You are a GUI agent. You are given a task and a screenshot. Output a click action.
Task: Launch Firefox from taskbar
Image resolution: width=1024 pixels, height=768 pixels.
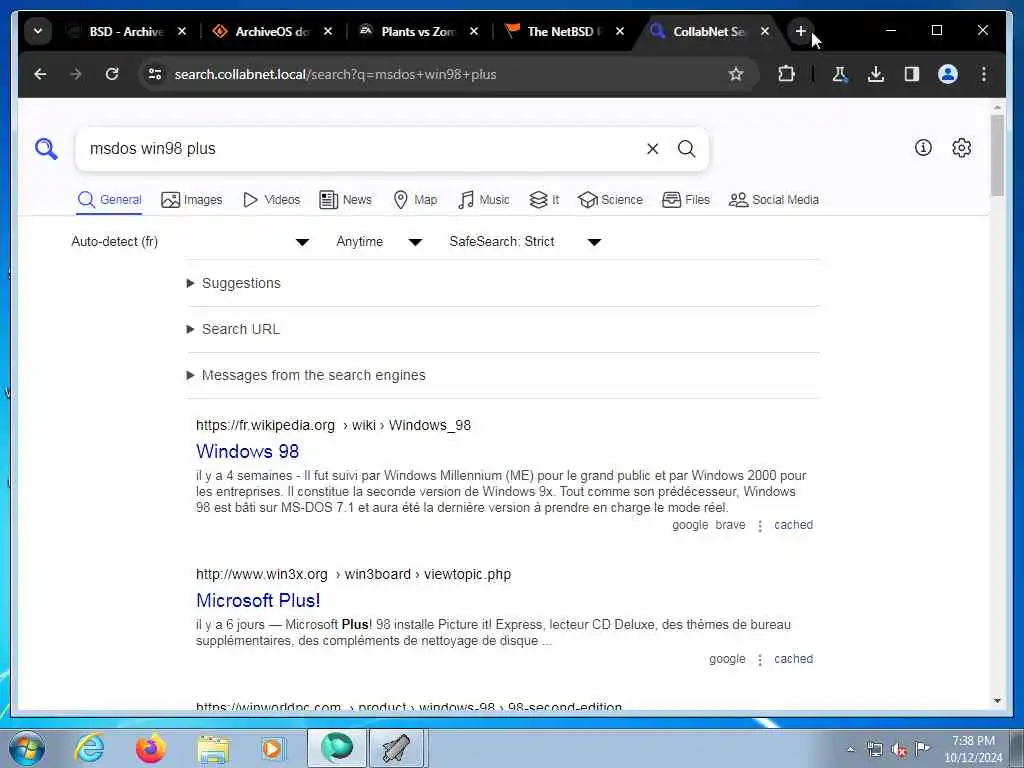pyautogui.click(x=150, y=748)
